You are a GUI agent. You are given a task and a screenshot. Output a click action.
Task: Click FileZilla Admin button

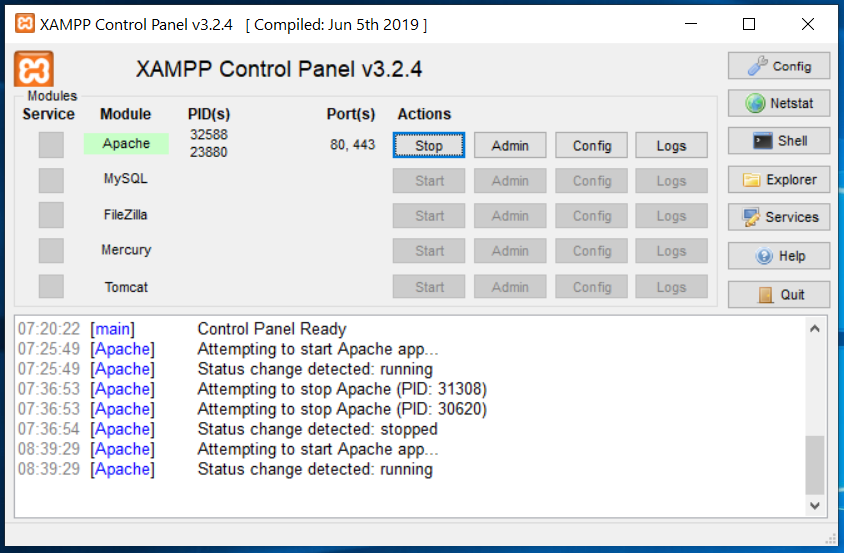click(x=510, y=216)
